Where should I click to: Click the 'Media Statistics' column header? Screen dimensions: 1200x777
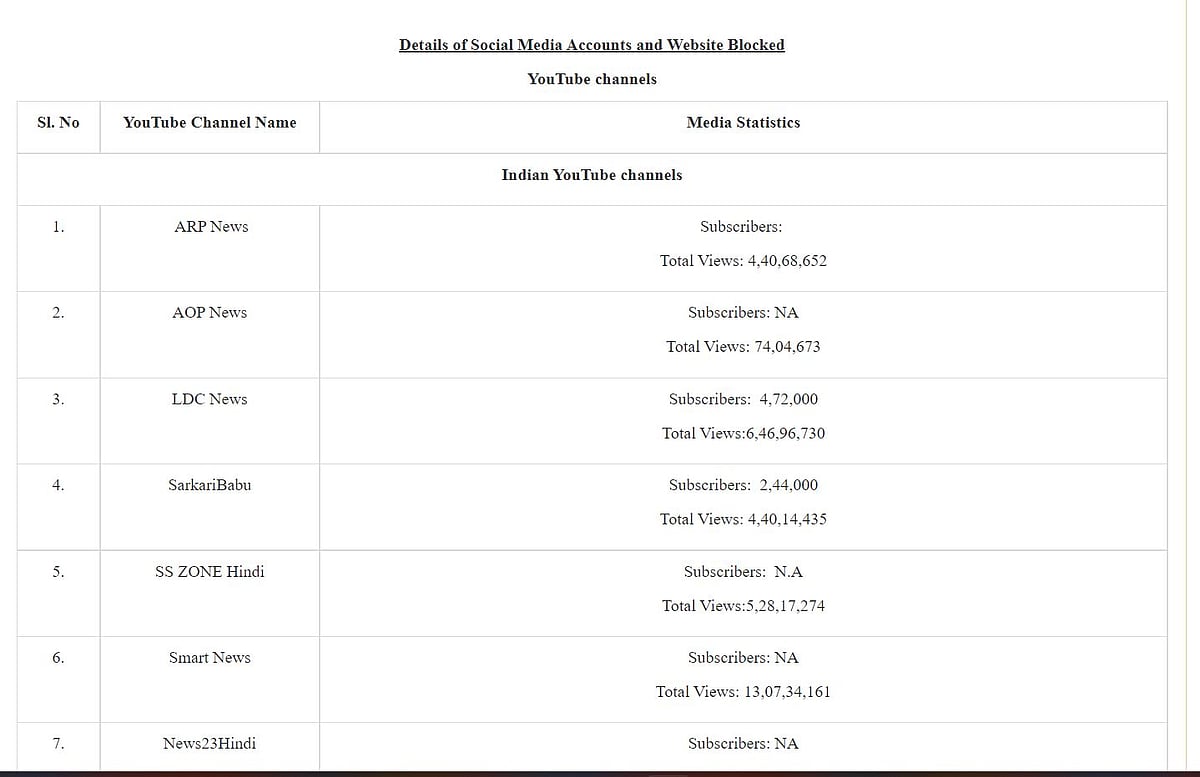(742, 123)
